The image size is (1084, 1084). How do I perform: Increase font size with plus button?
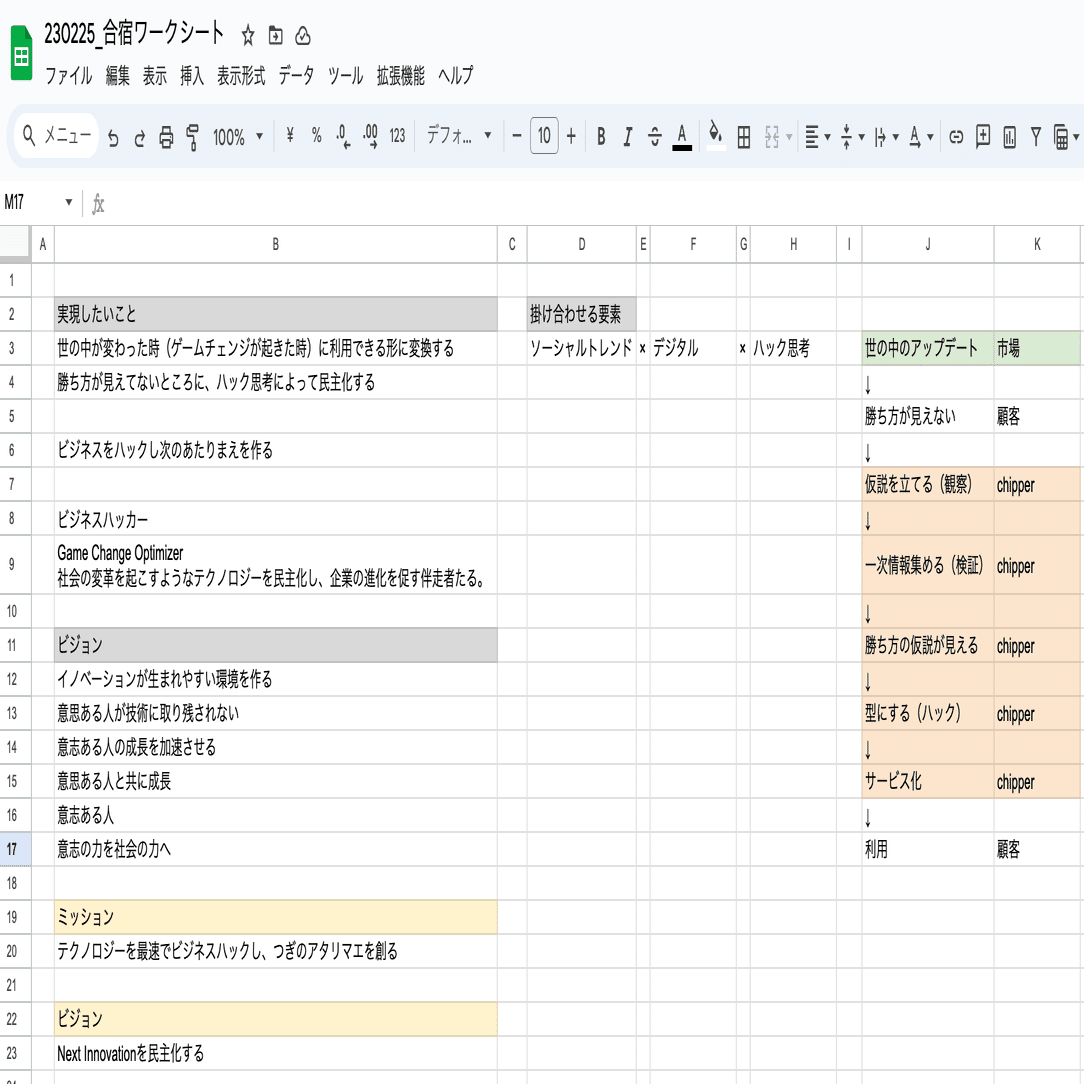(x=571, y=136)
